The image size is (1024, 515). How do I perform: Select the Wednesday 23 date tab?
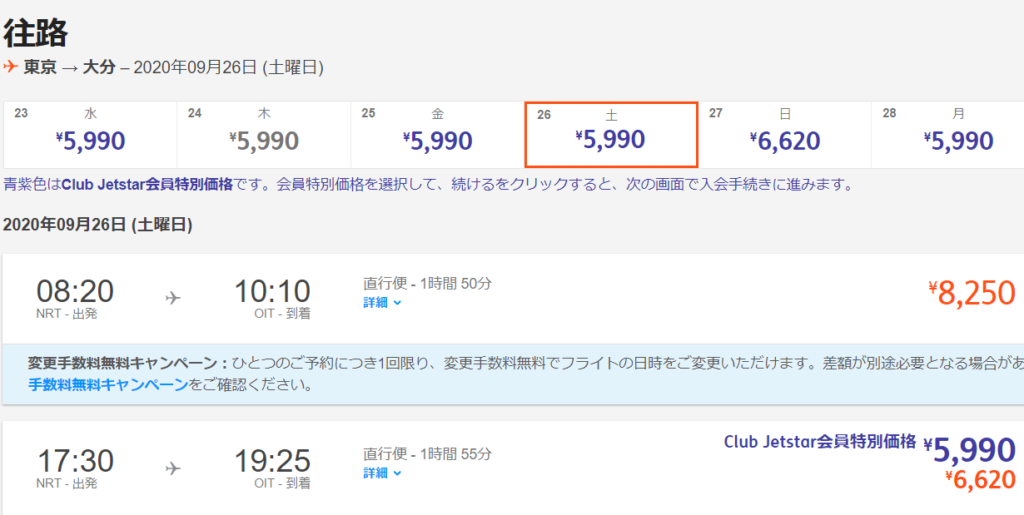pos(90,134)
